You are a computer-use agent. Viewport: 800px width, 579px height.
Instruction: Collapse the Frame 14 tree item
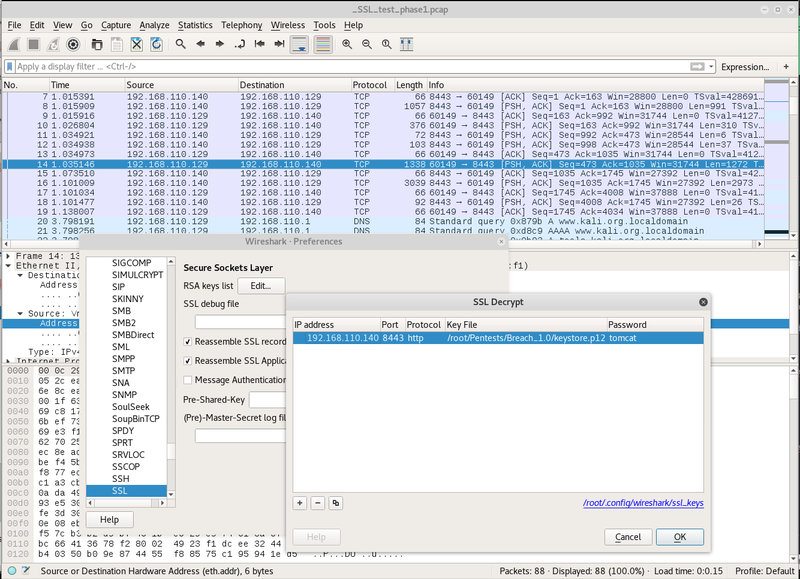click(8, 255)
